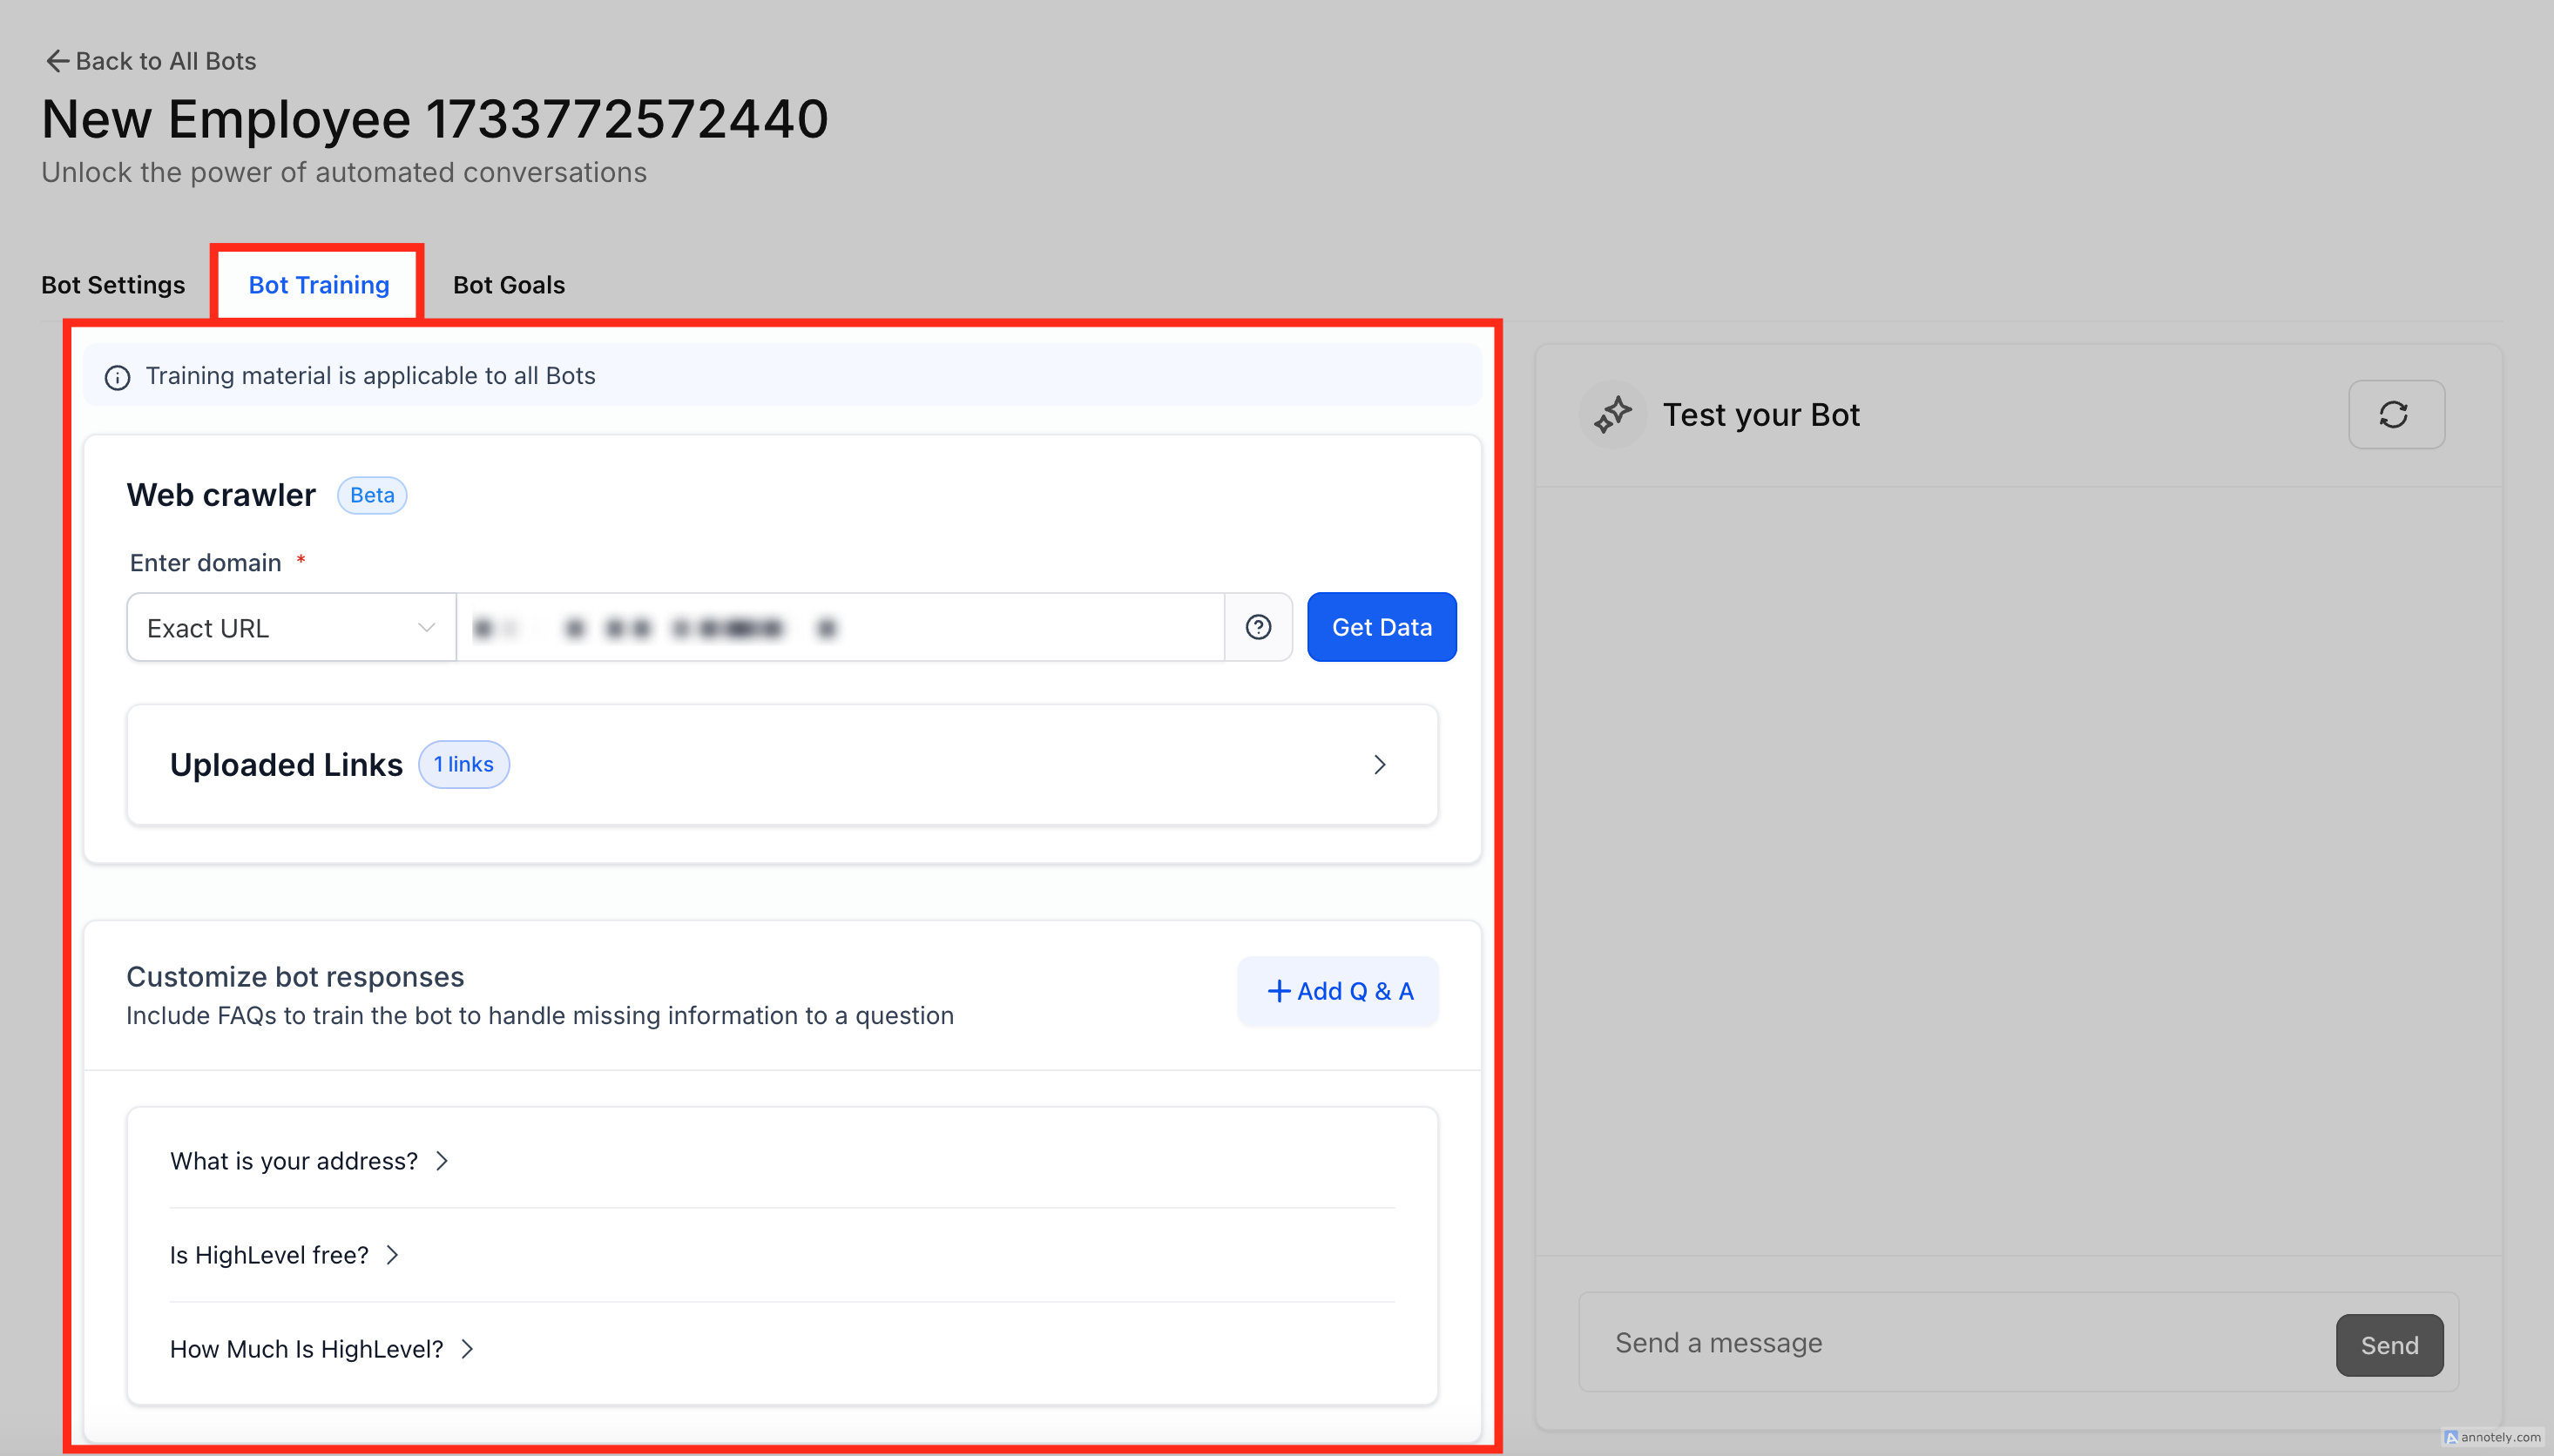Click the Beta badge next to Web crawler
2554x1456 pixels.
[x=371, y=495]
